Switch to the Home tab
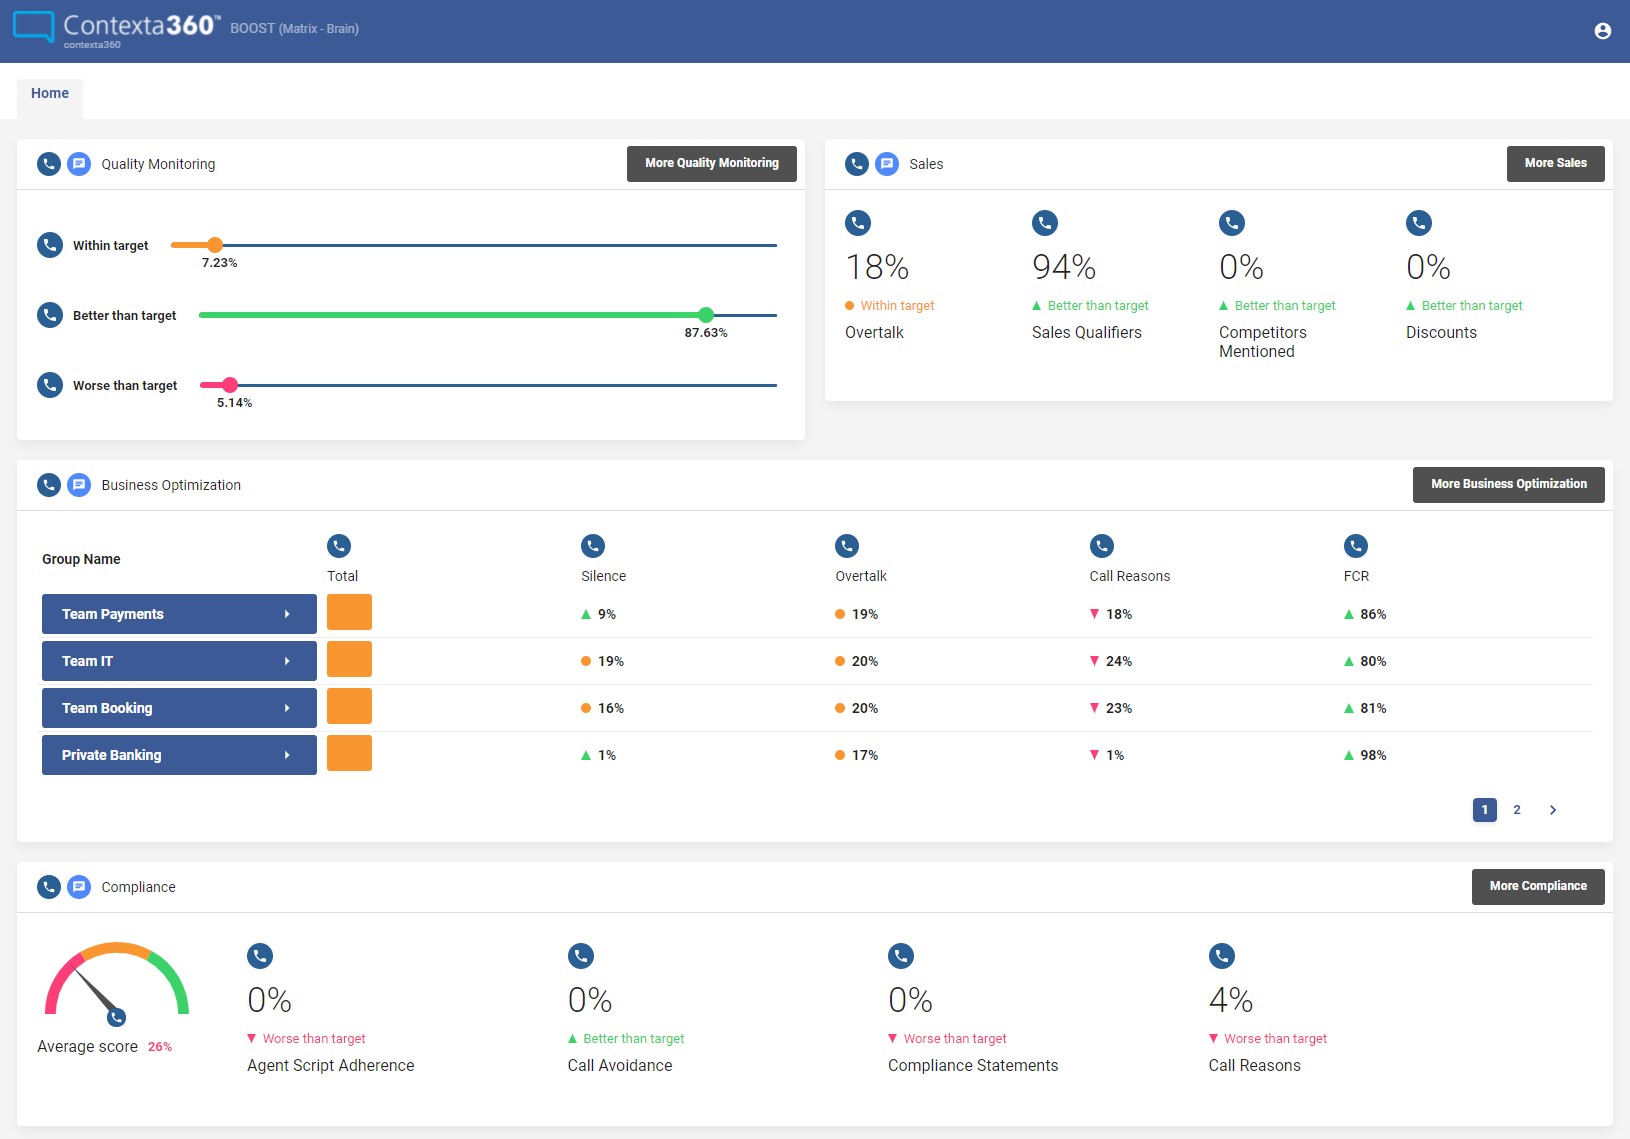Viewport: 1630px width, 1139px height. coord(50,93)
